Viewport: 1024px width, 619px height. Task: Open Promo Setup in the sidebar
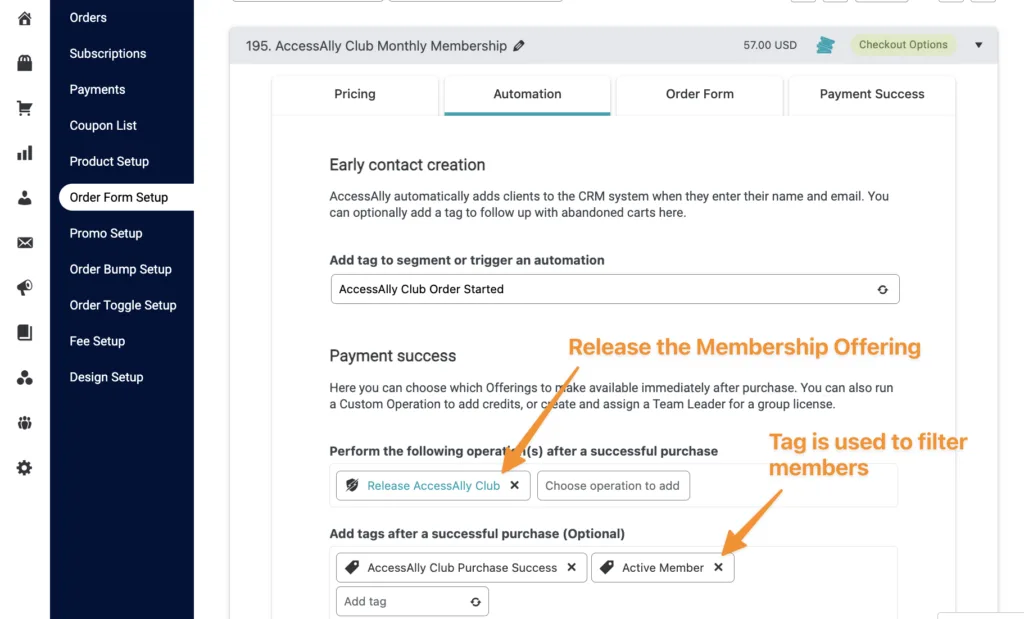coord(106,233)
